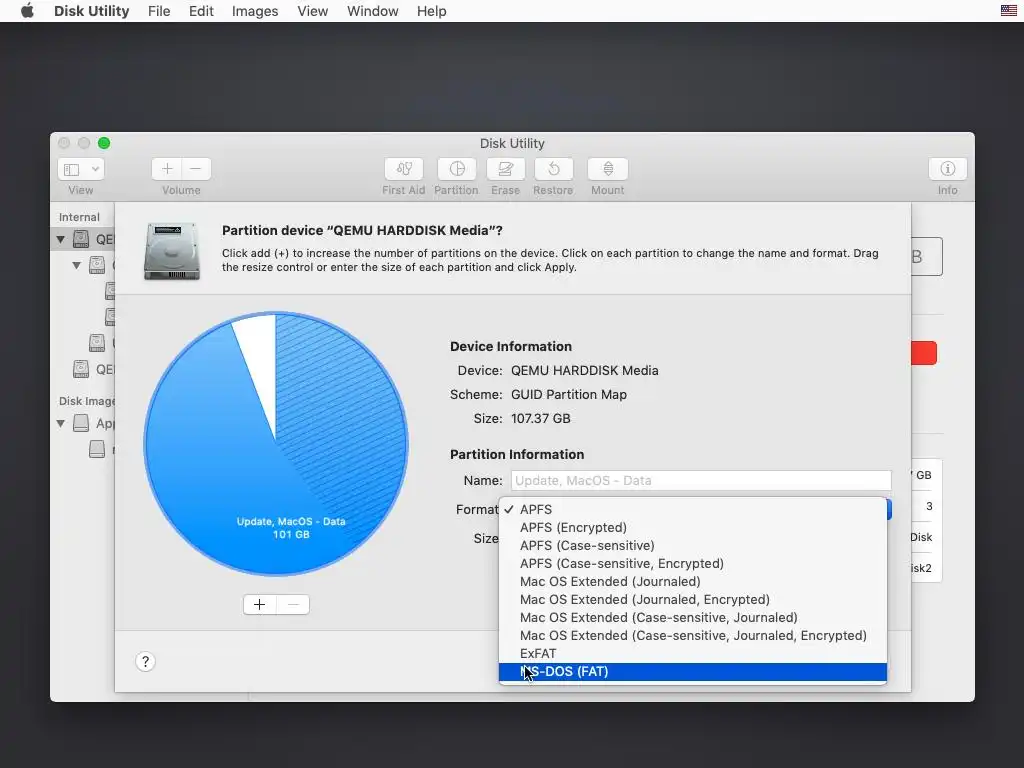This screenshot has height=768, width=1024.
Task: Choose Mac OS Extended (Journaled, Encrypted) format
Action: (693, 600)
